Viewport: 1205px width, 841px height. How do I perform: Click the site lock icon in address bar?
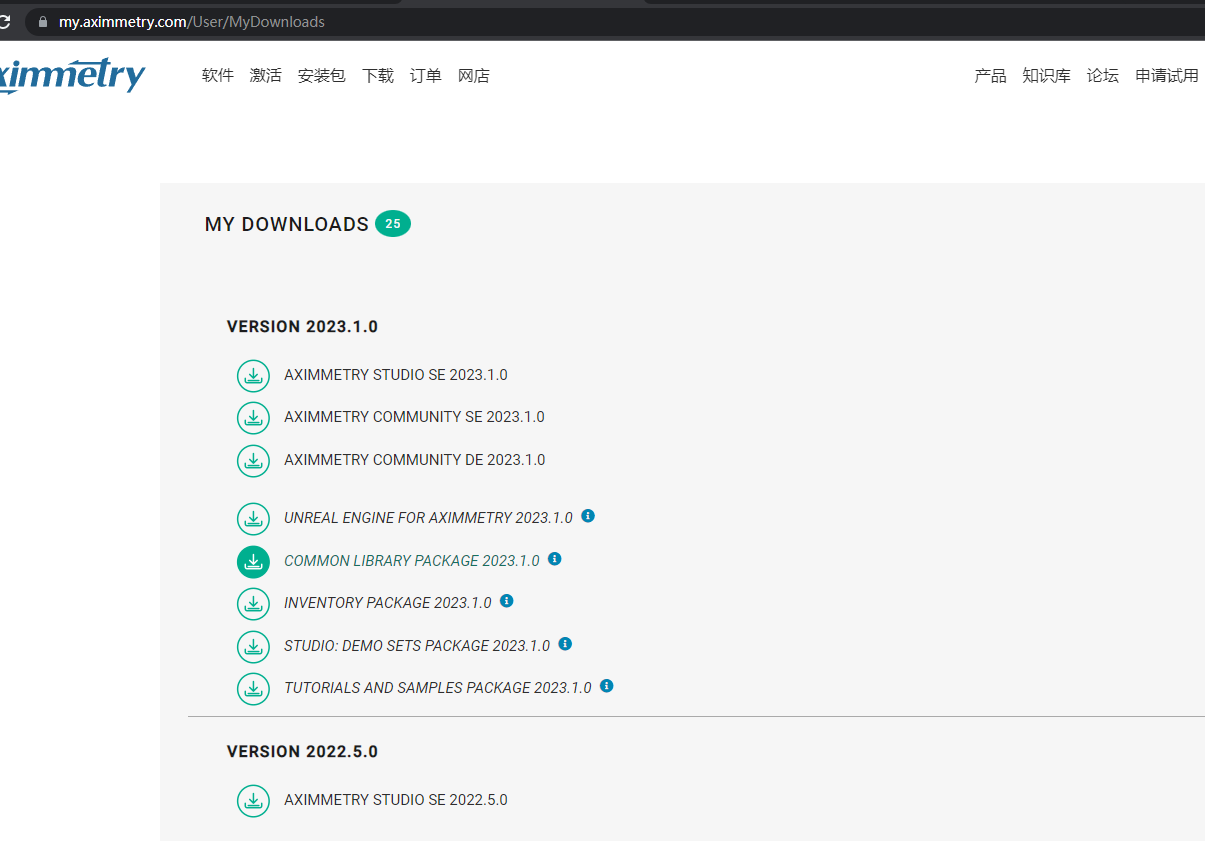click(x=42, y=21)
